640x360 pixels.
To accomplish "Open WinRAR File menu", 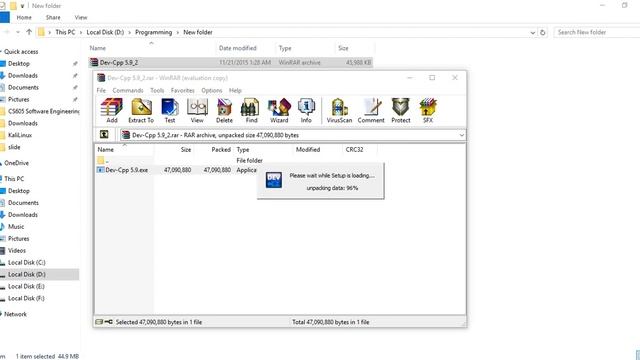I will pyautogui.click(x=101, y=90).
